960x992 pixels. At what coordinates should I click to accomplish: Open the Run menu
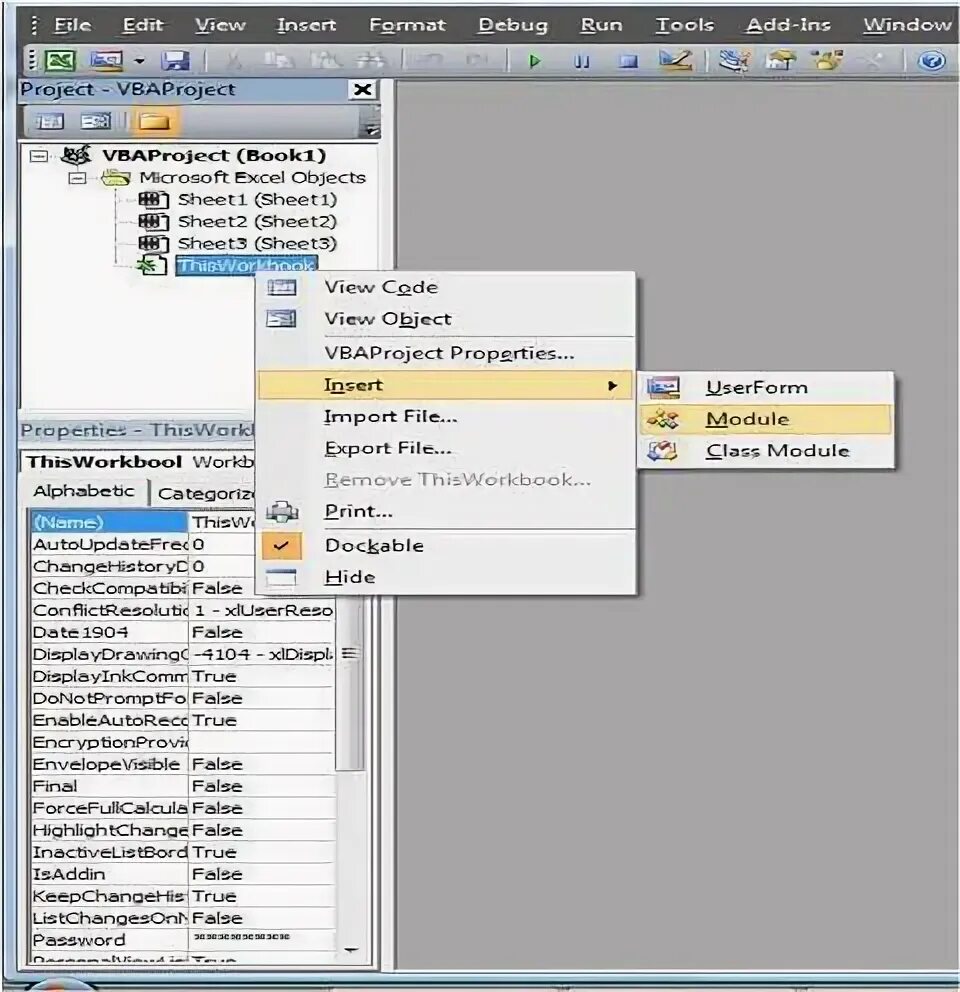[x=601, y=25]
